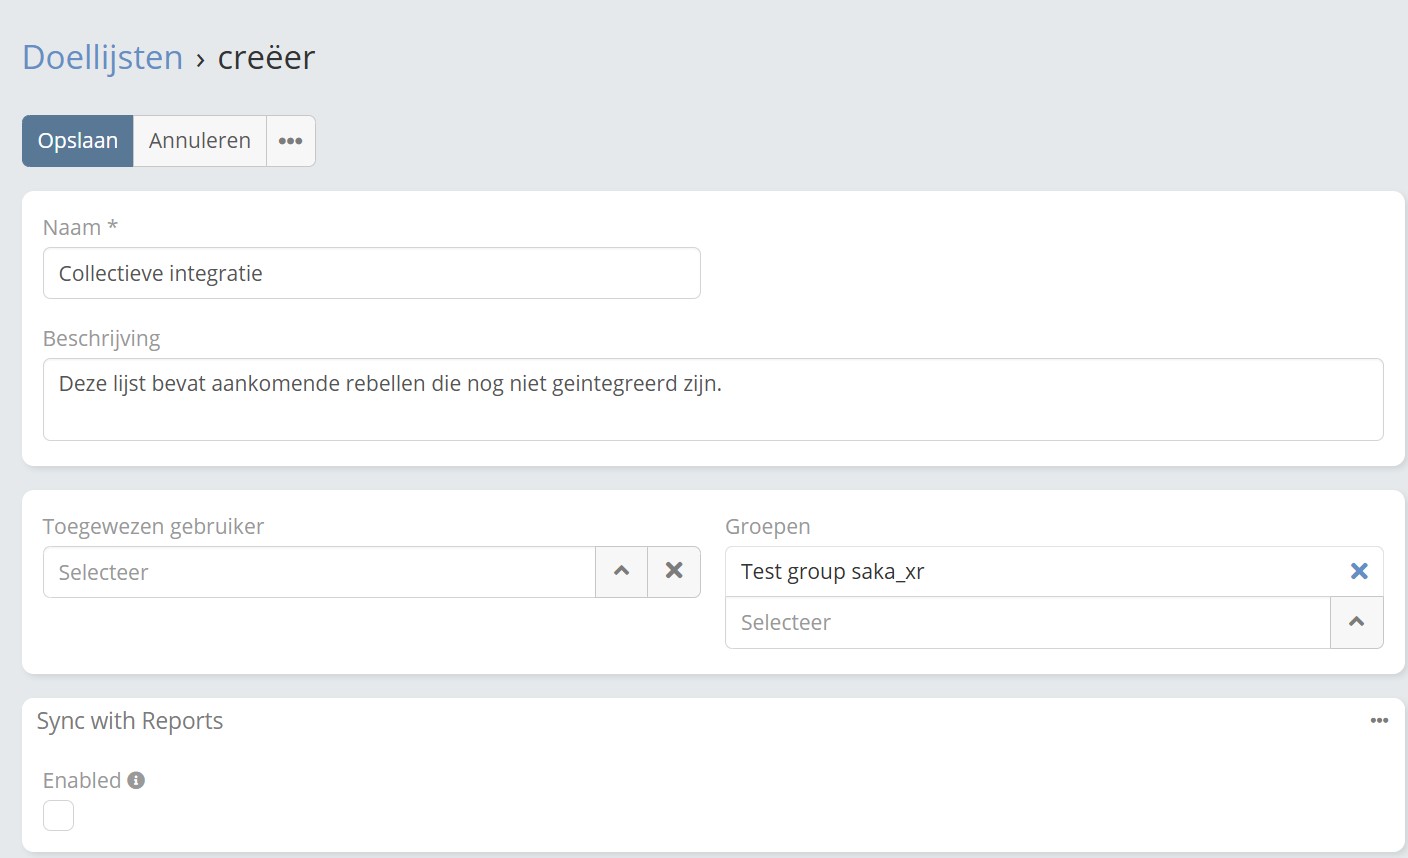Edit the Naam field 'Collectieve integratie'

click(372, 273)
